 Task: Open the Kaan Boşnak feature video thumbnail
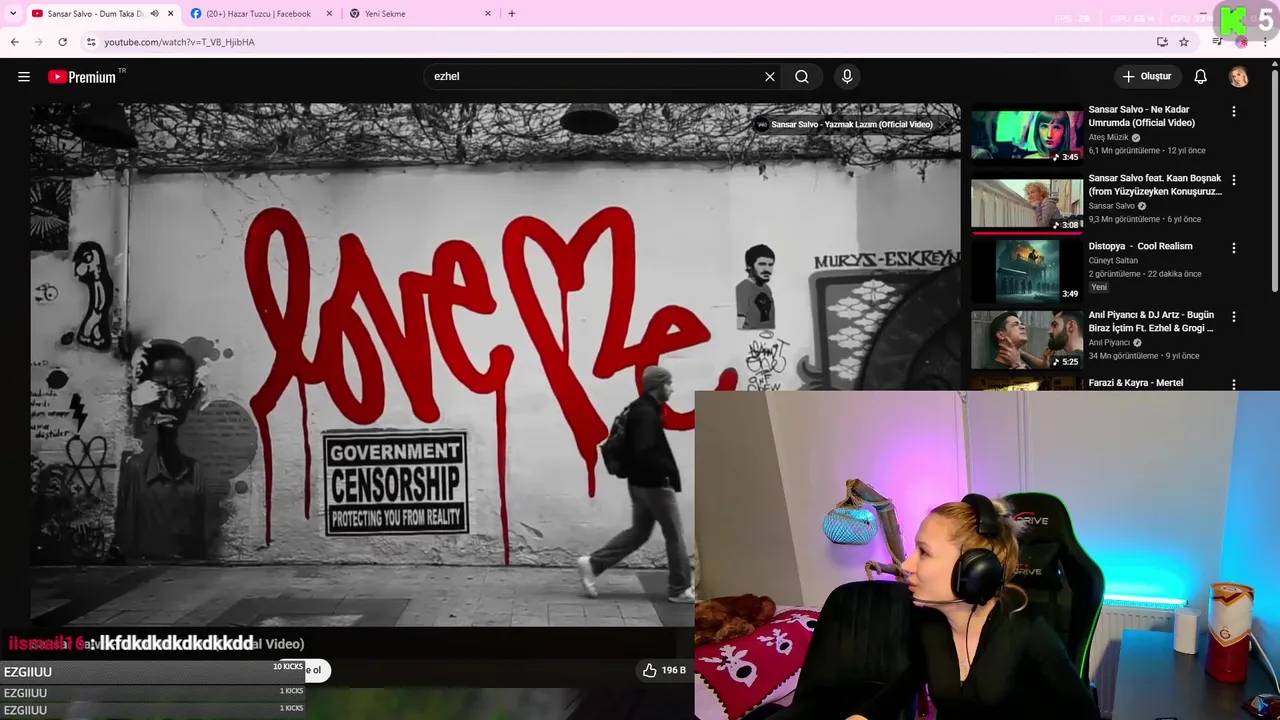click(1027, 204)
